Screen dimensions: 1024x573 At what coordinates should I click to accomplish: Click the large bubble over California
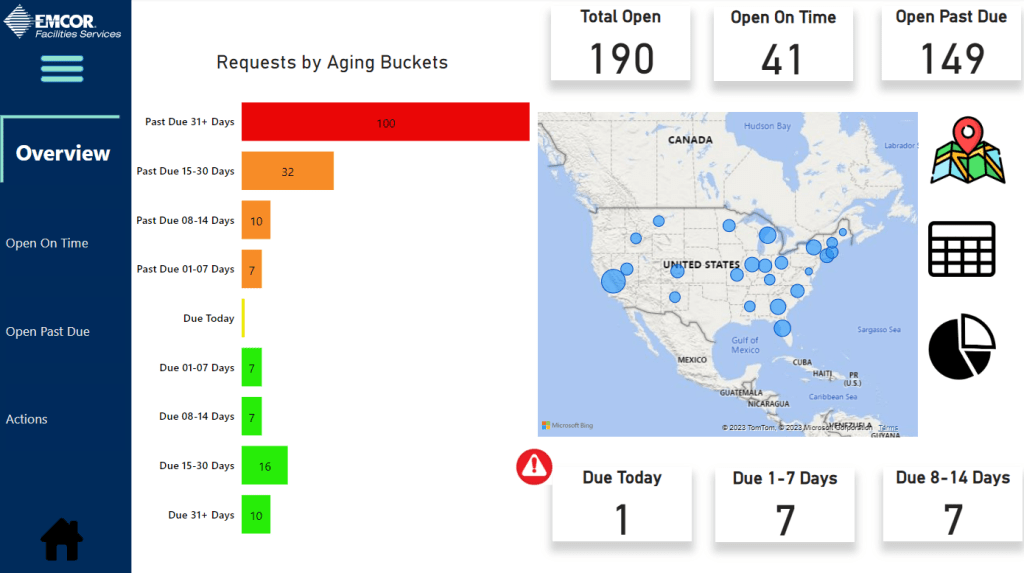[x=614, y=281]
